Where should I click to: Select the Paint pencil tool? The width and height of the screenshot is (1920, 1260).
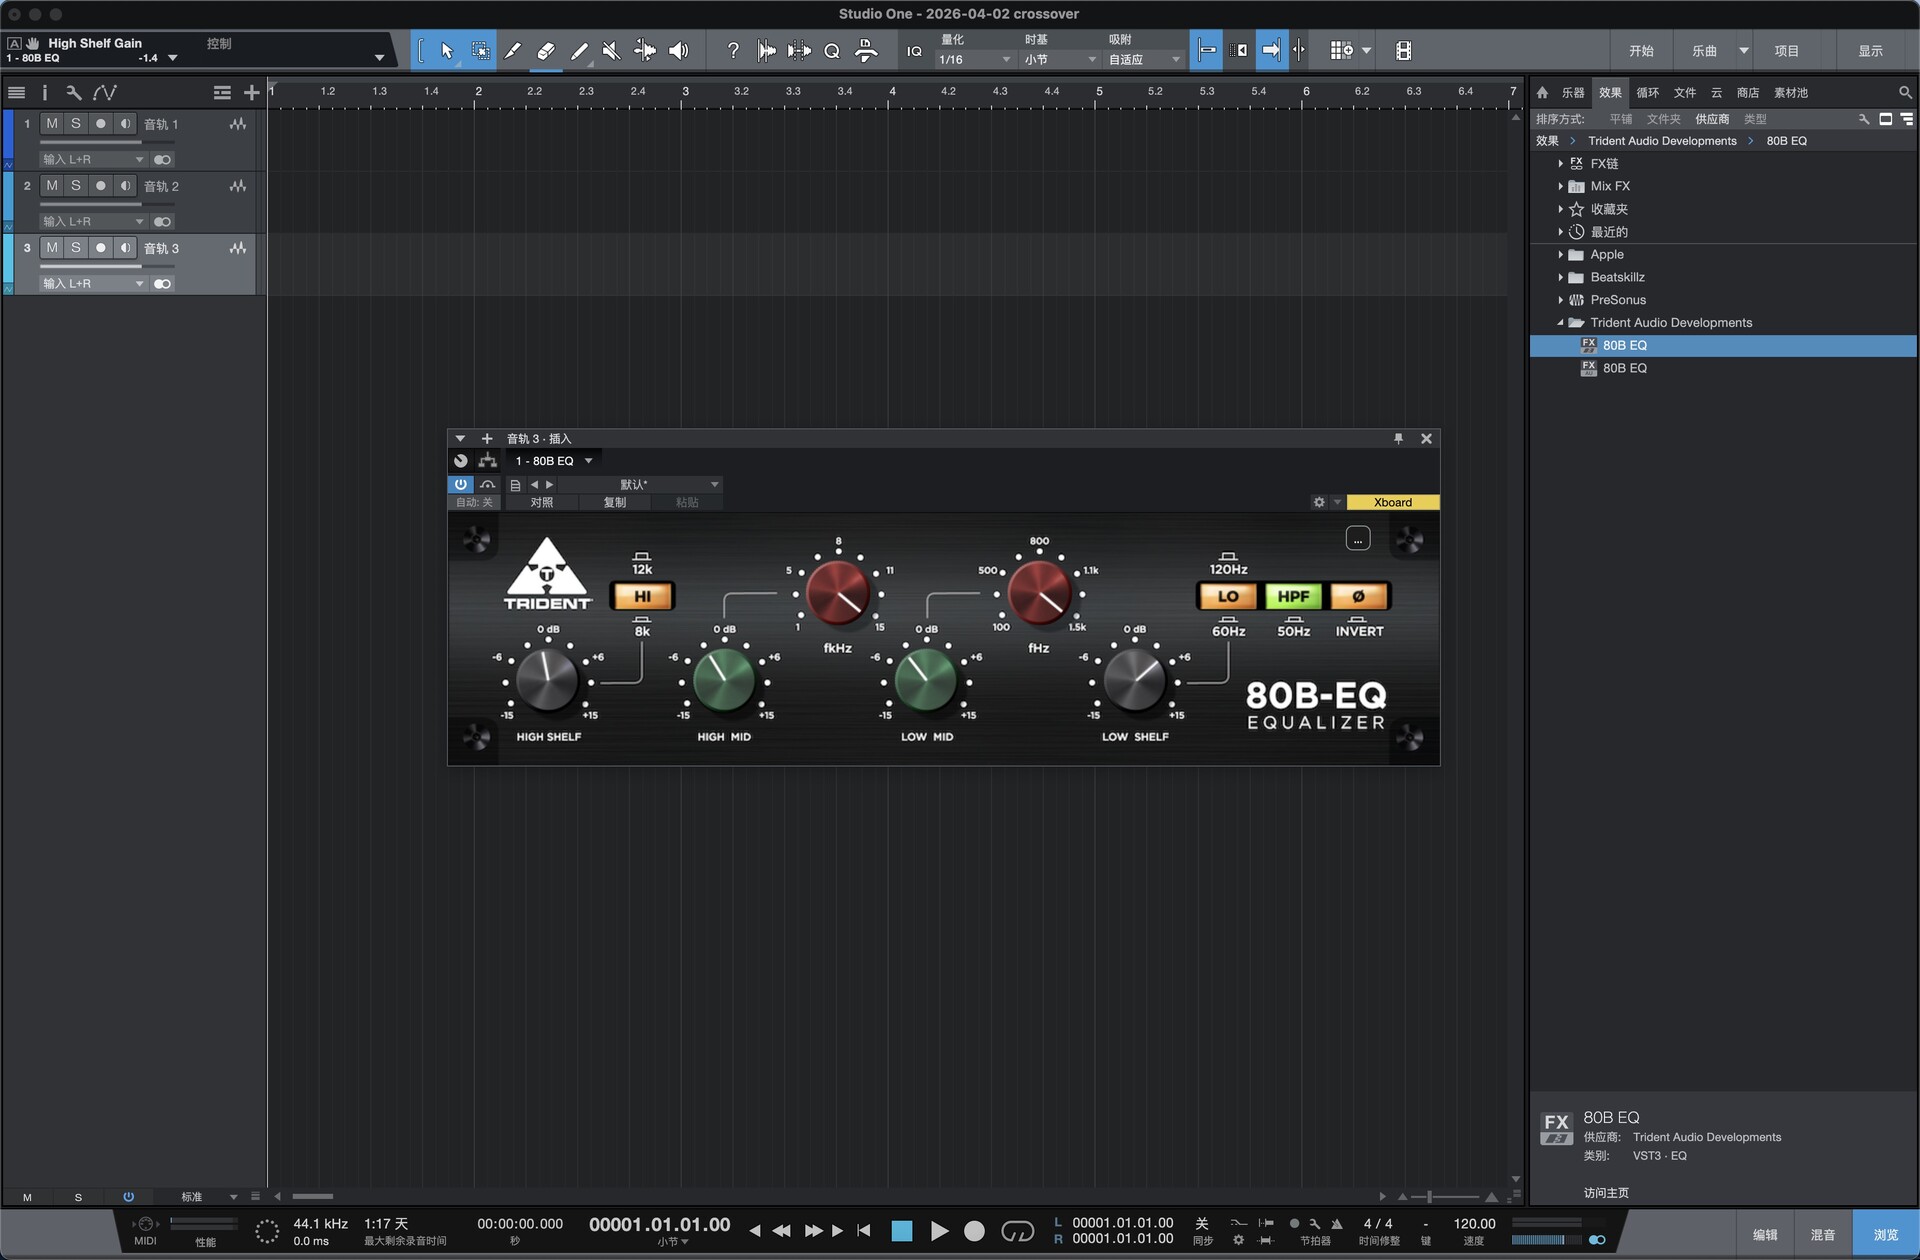(x=579, y=51)
